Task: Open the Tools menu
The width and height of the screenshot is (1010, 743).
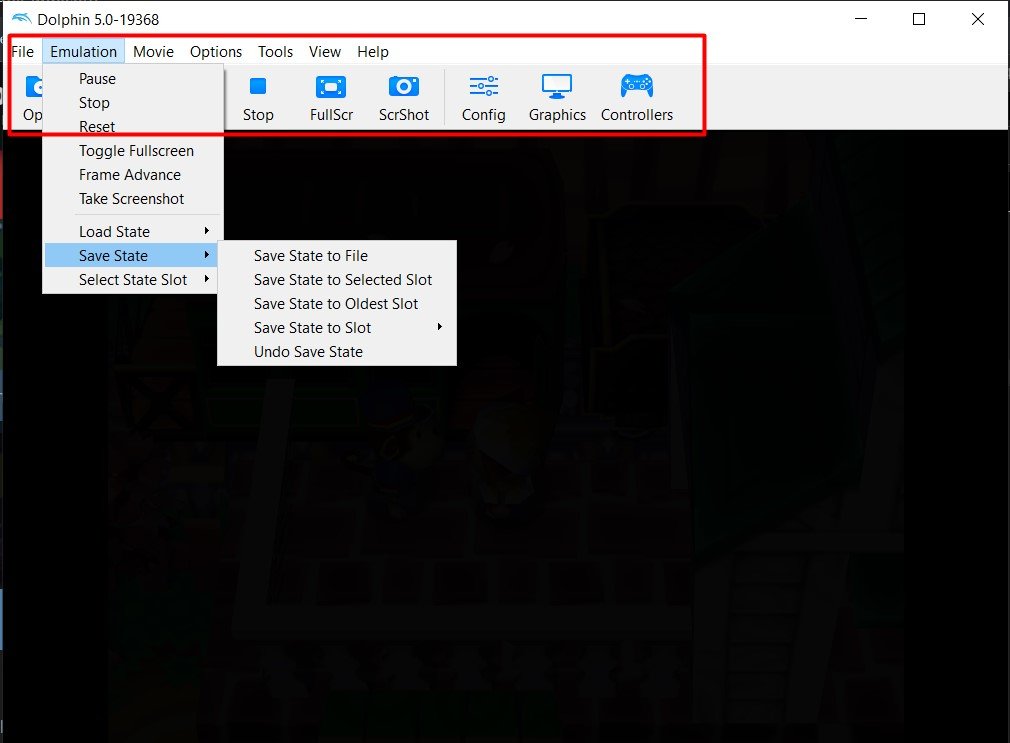Action: coord(276,52)
